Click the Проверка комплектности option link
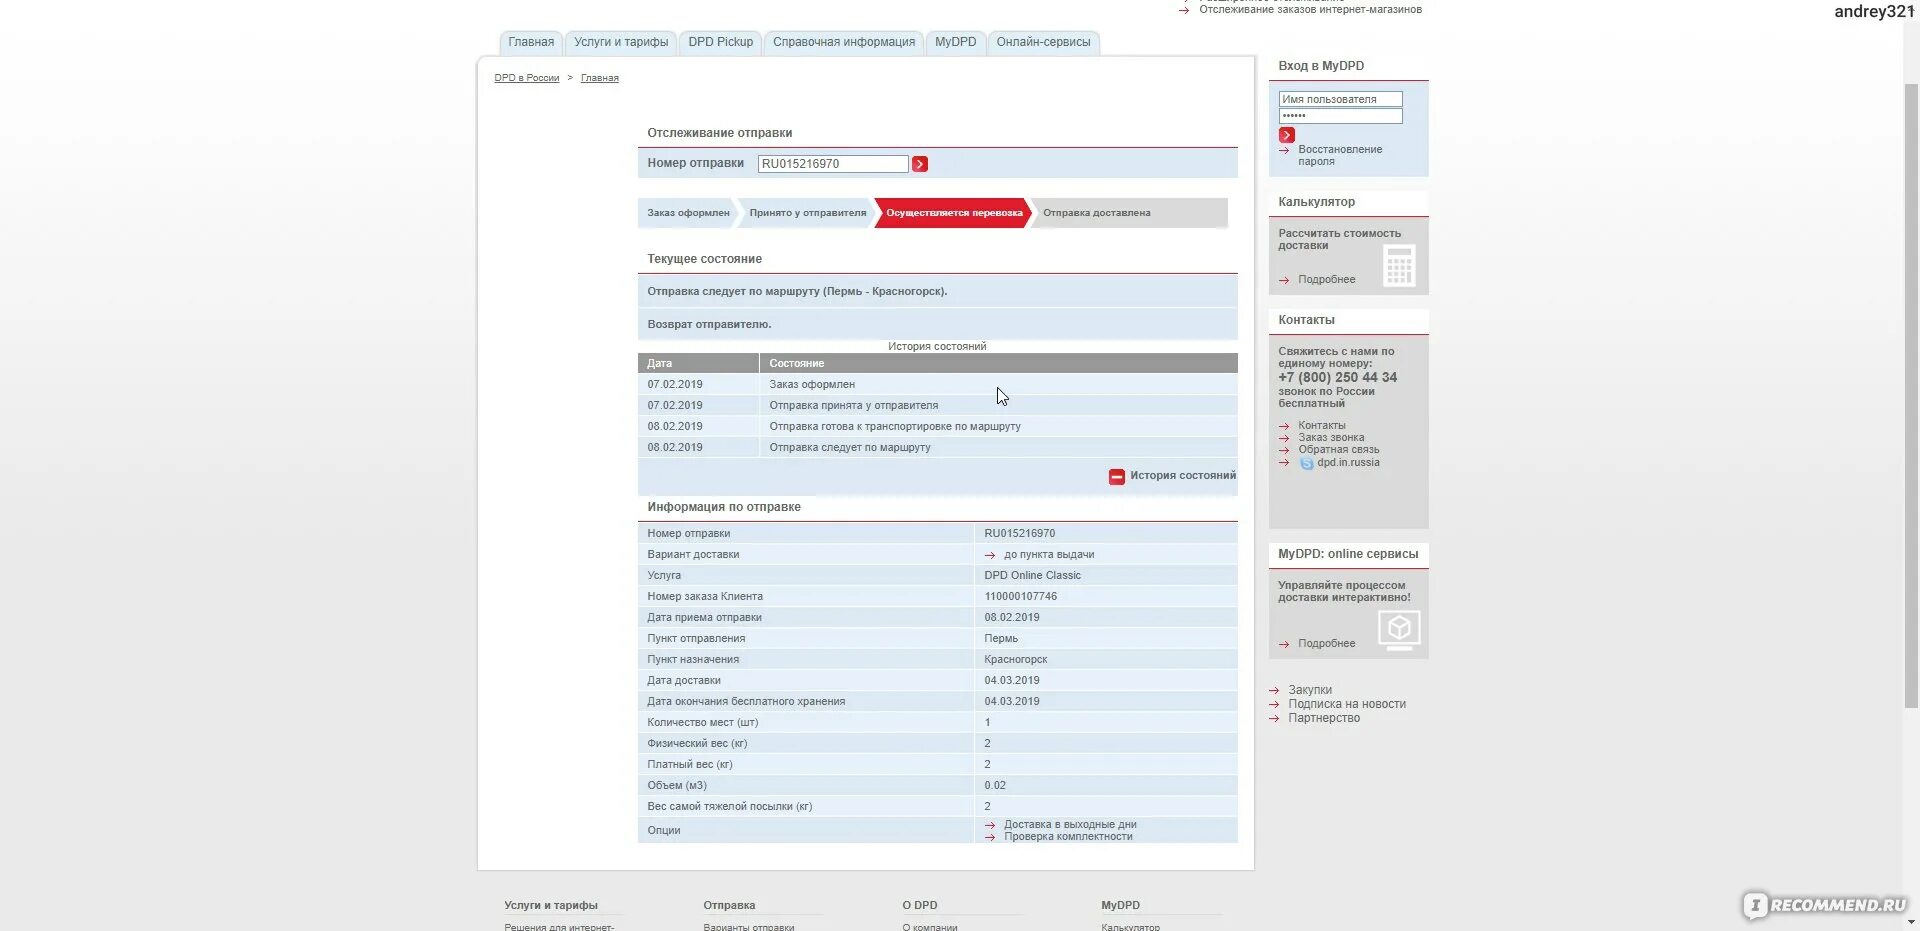The width and height of the screenshot is (1920, 931). pos(1068,837)
